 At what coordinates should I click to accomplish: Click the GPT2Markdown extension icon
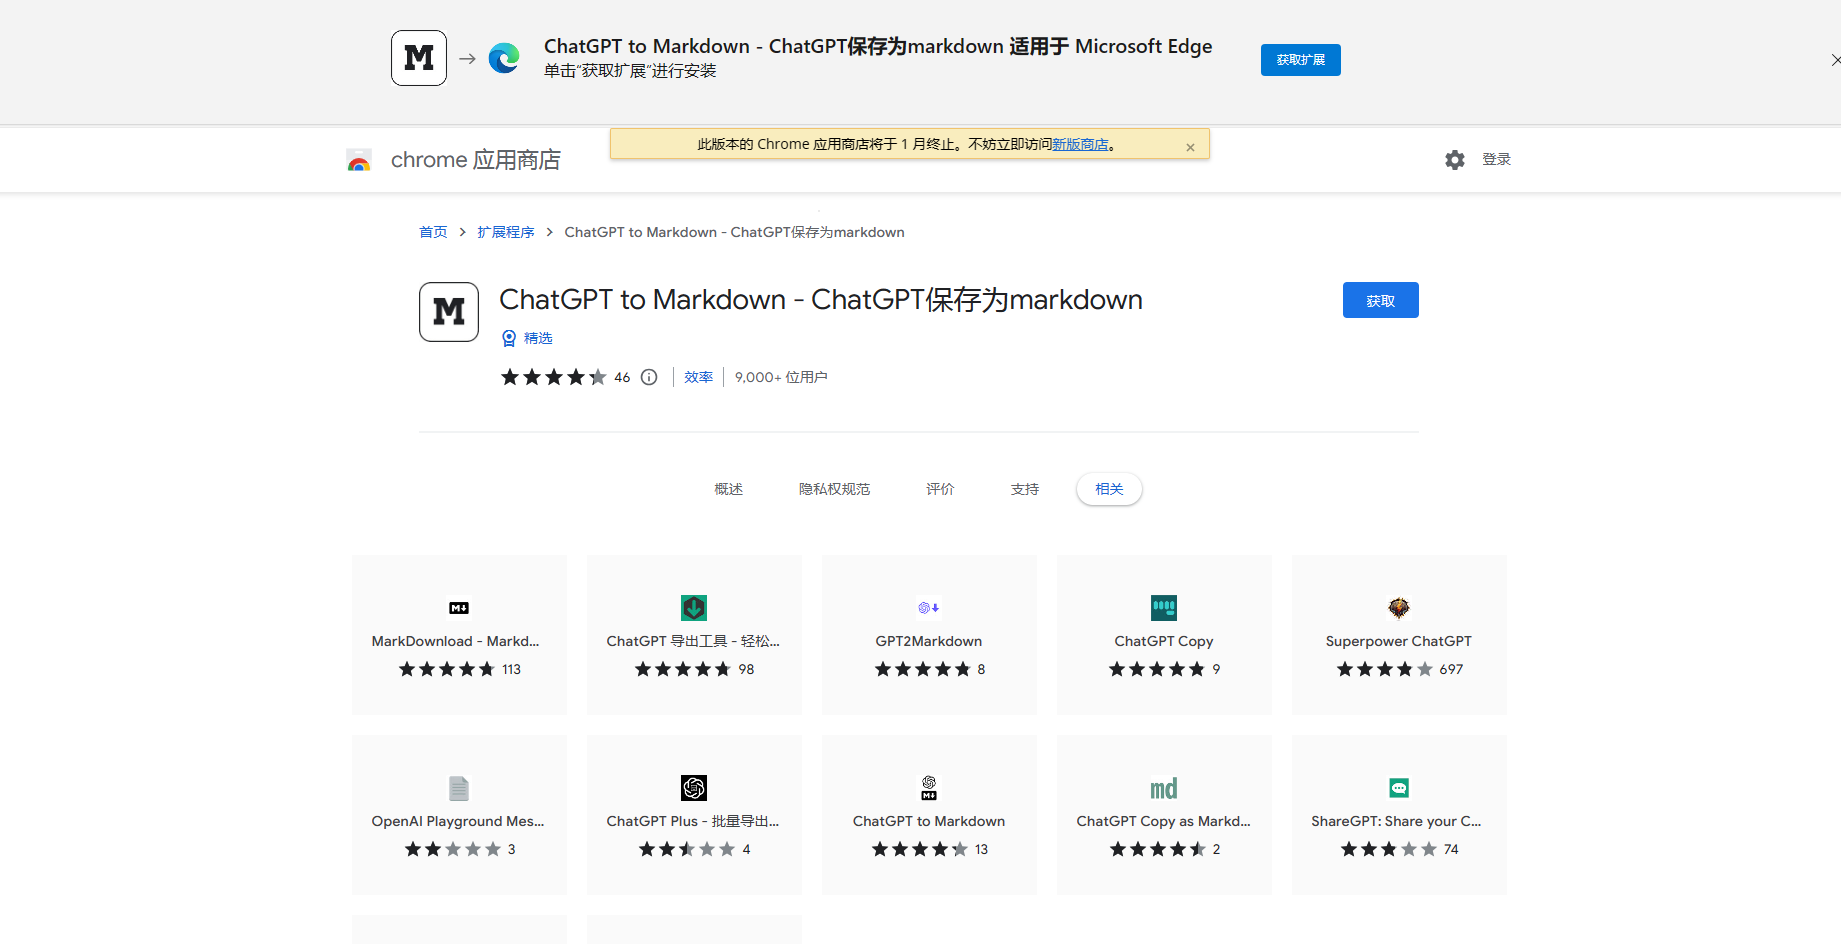[x=929, y=608]
